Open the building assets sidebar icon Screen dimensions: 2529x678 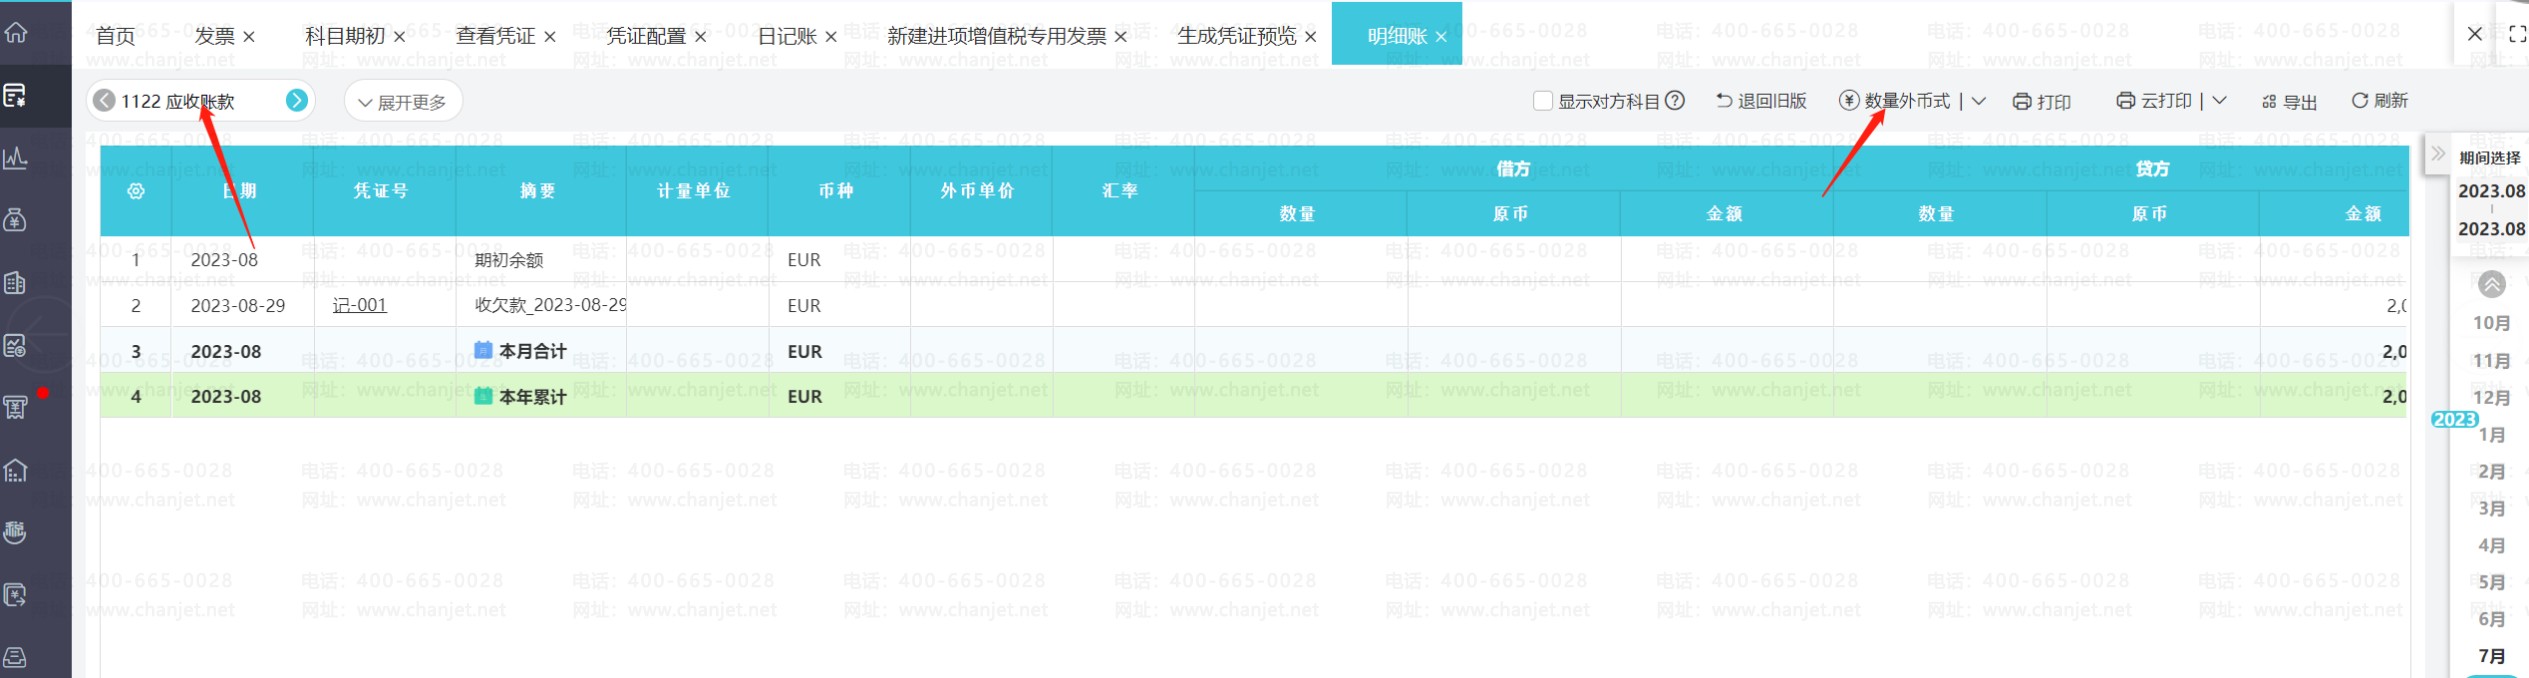pyautogui.click(x=15, y=283)
